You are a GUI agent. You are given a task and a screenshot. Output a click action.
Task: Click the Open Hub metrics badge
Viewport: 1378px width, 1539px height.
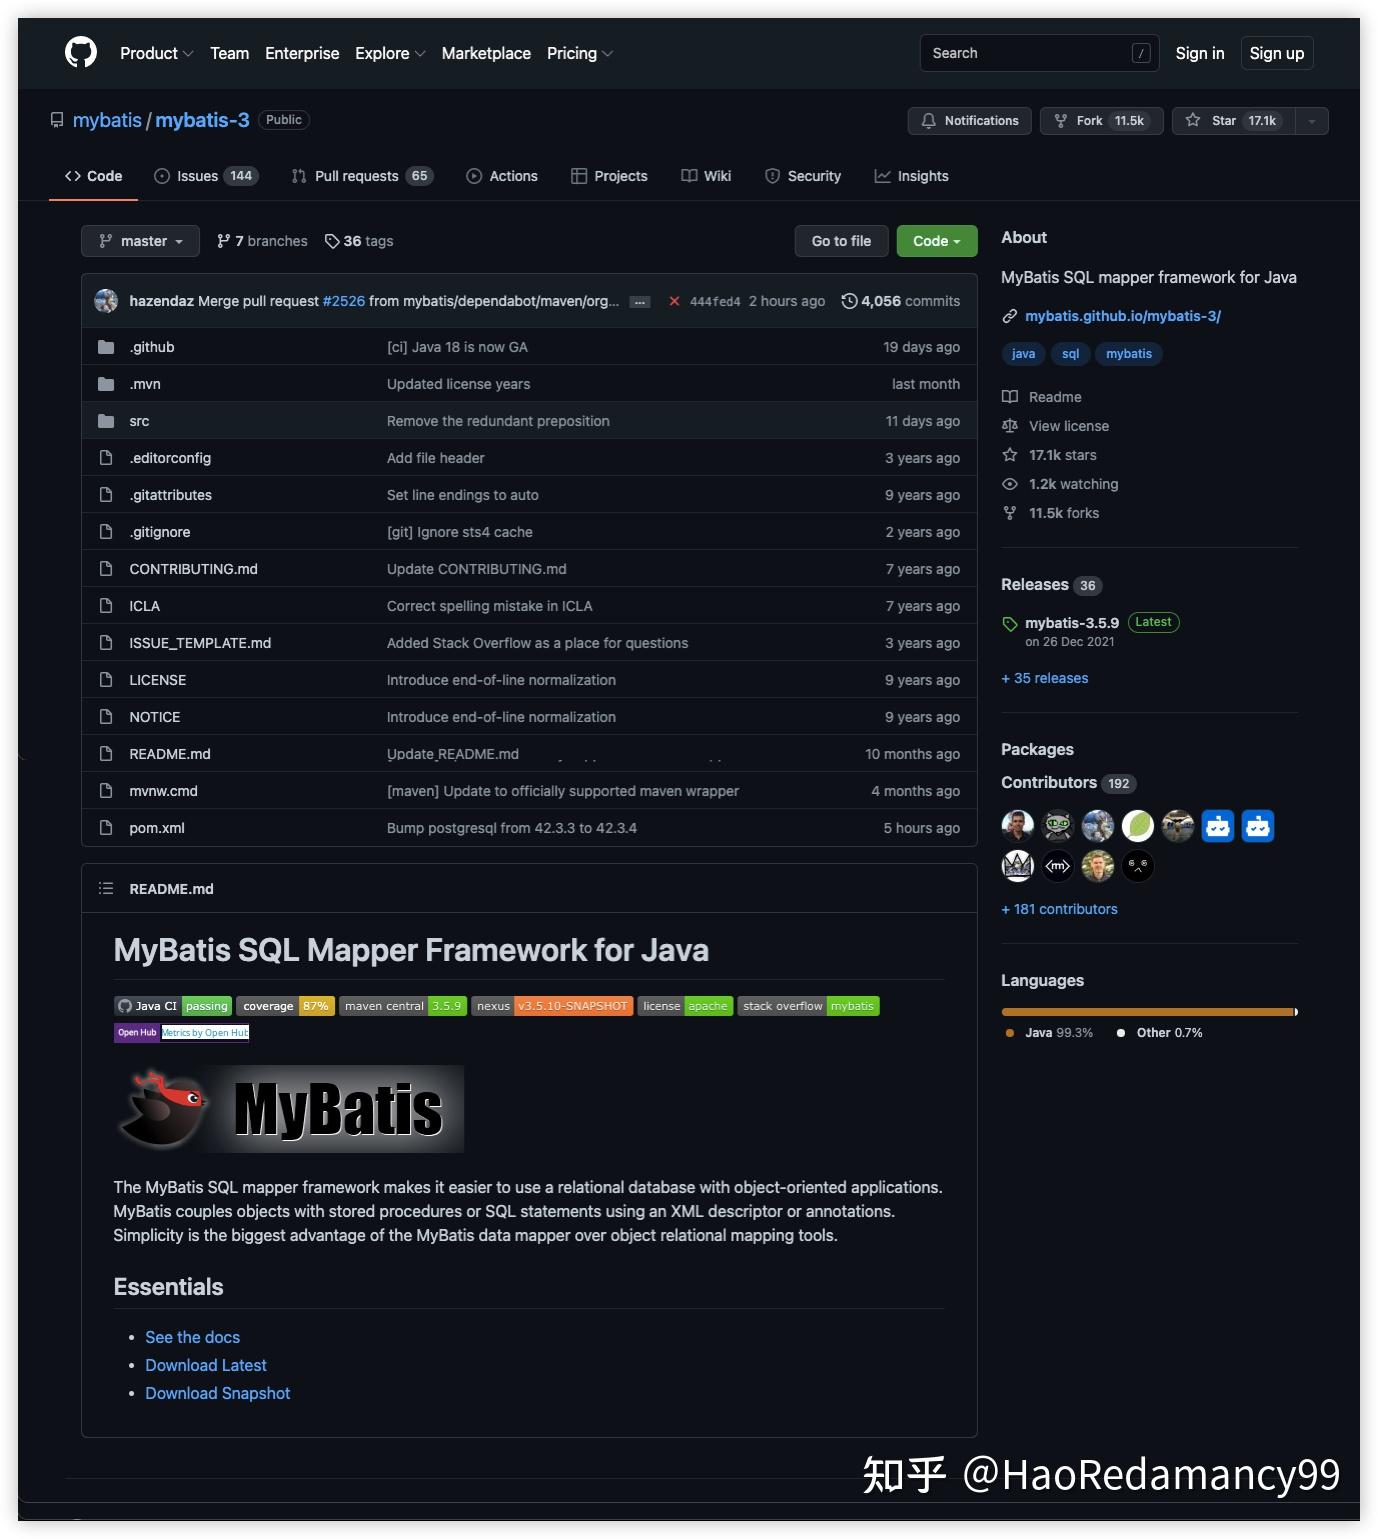(x=181, y=1032)
